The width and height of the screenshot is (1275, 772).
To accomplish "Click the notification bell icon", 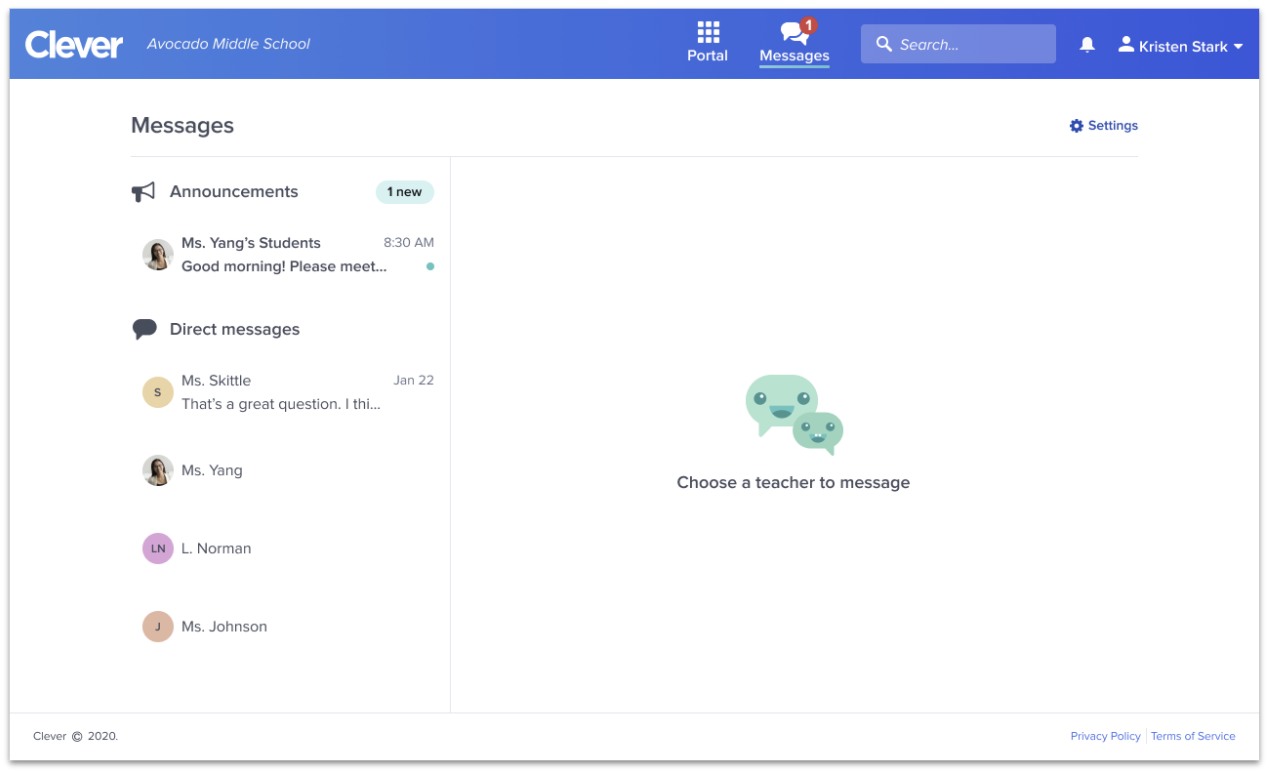I will coord(1087,45).
